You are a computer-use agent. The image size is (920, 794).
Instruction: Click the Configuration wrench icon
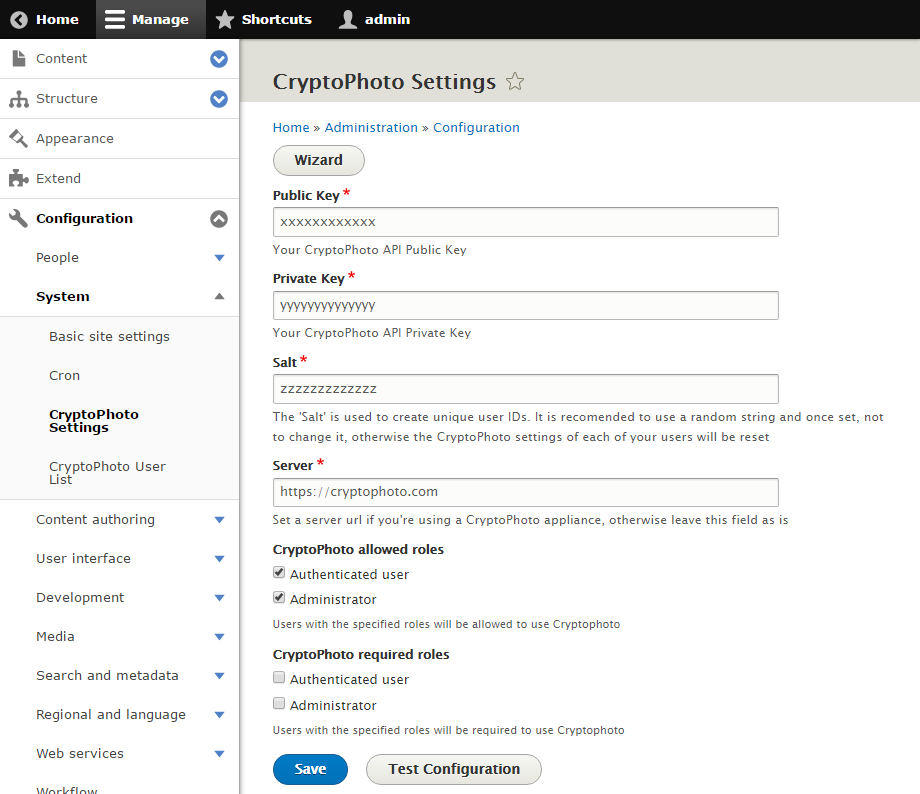(19, 218)
